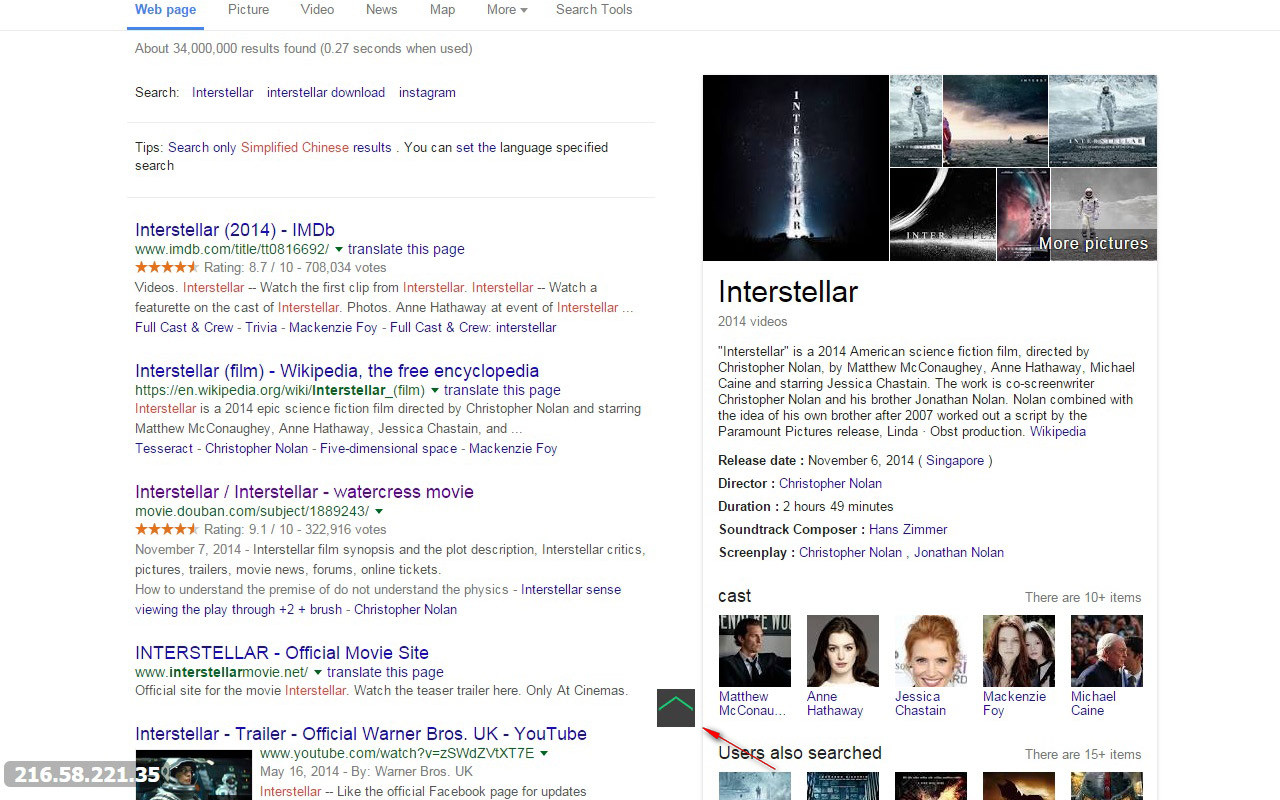The height and width of the screenshot is (800, 1280).
Task: Click 'Singapore' release date link
Action: 955,461
